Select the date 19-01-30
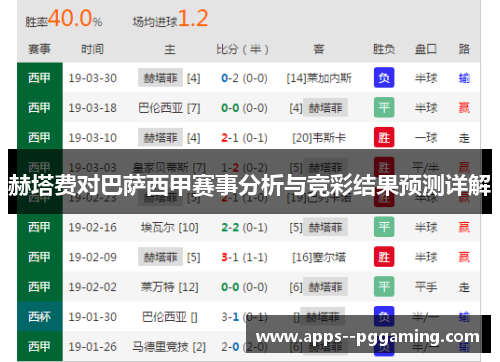 [x=93, y=317]
